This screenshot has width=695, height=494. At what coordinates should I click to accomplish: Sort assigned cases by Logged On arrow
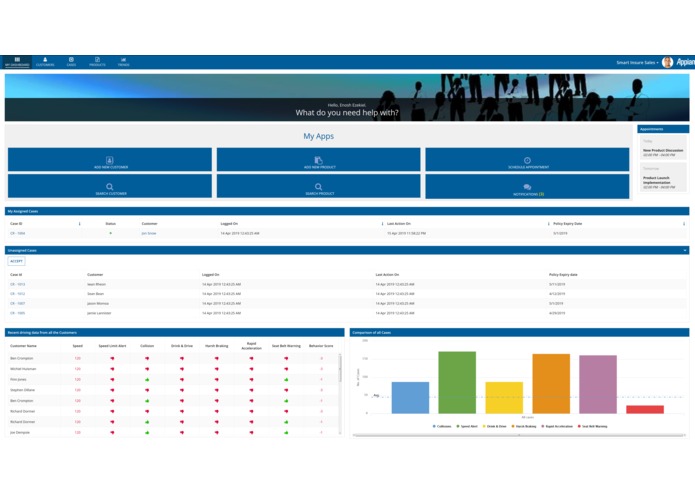point(382,224)
